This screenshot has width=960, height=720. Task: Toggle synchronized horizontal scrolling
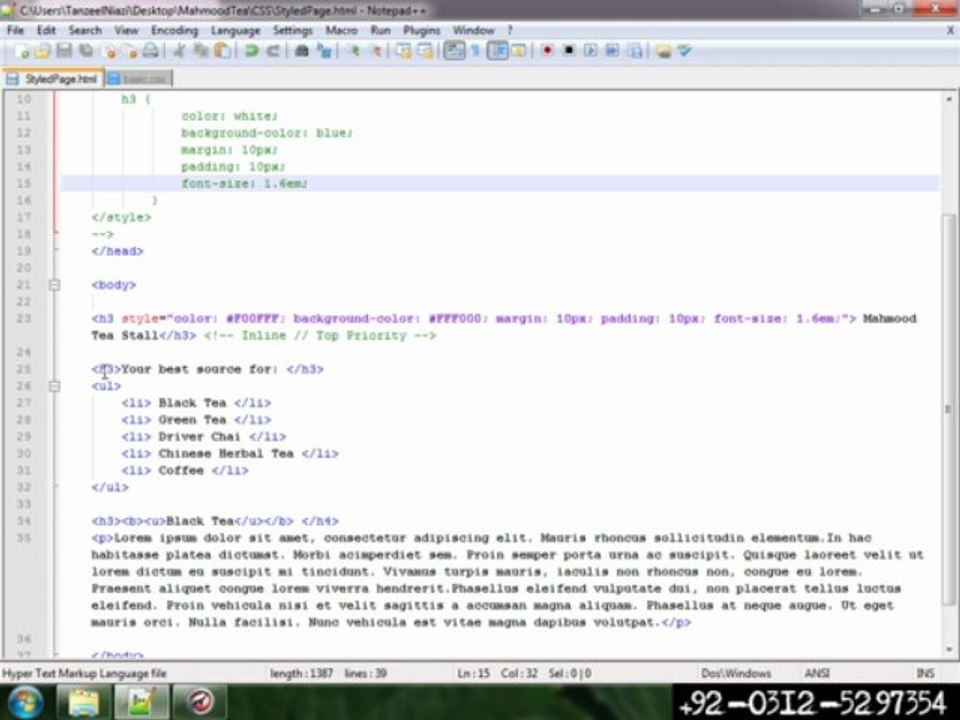(425, 51)
